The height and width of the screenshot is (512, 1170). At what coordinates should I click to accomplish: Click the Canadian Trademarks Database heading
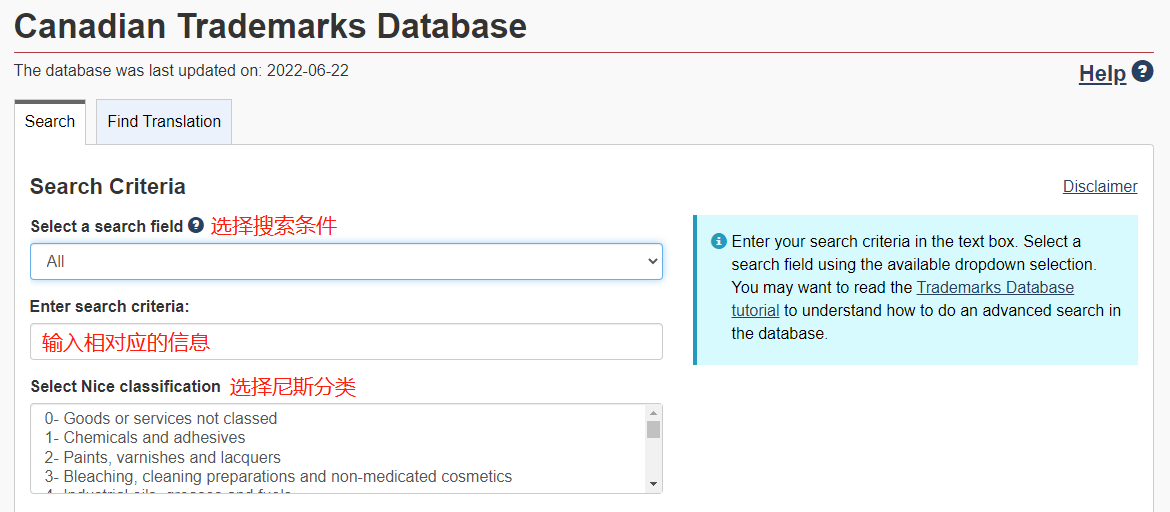pyautogui.click(x=270, y=26)
